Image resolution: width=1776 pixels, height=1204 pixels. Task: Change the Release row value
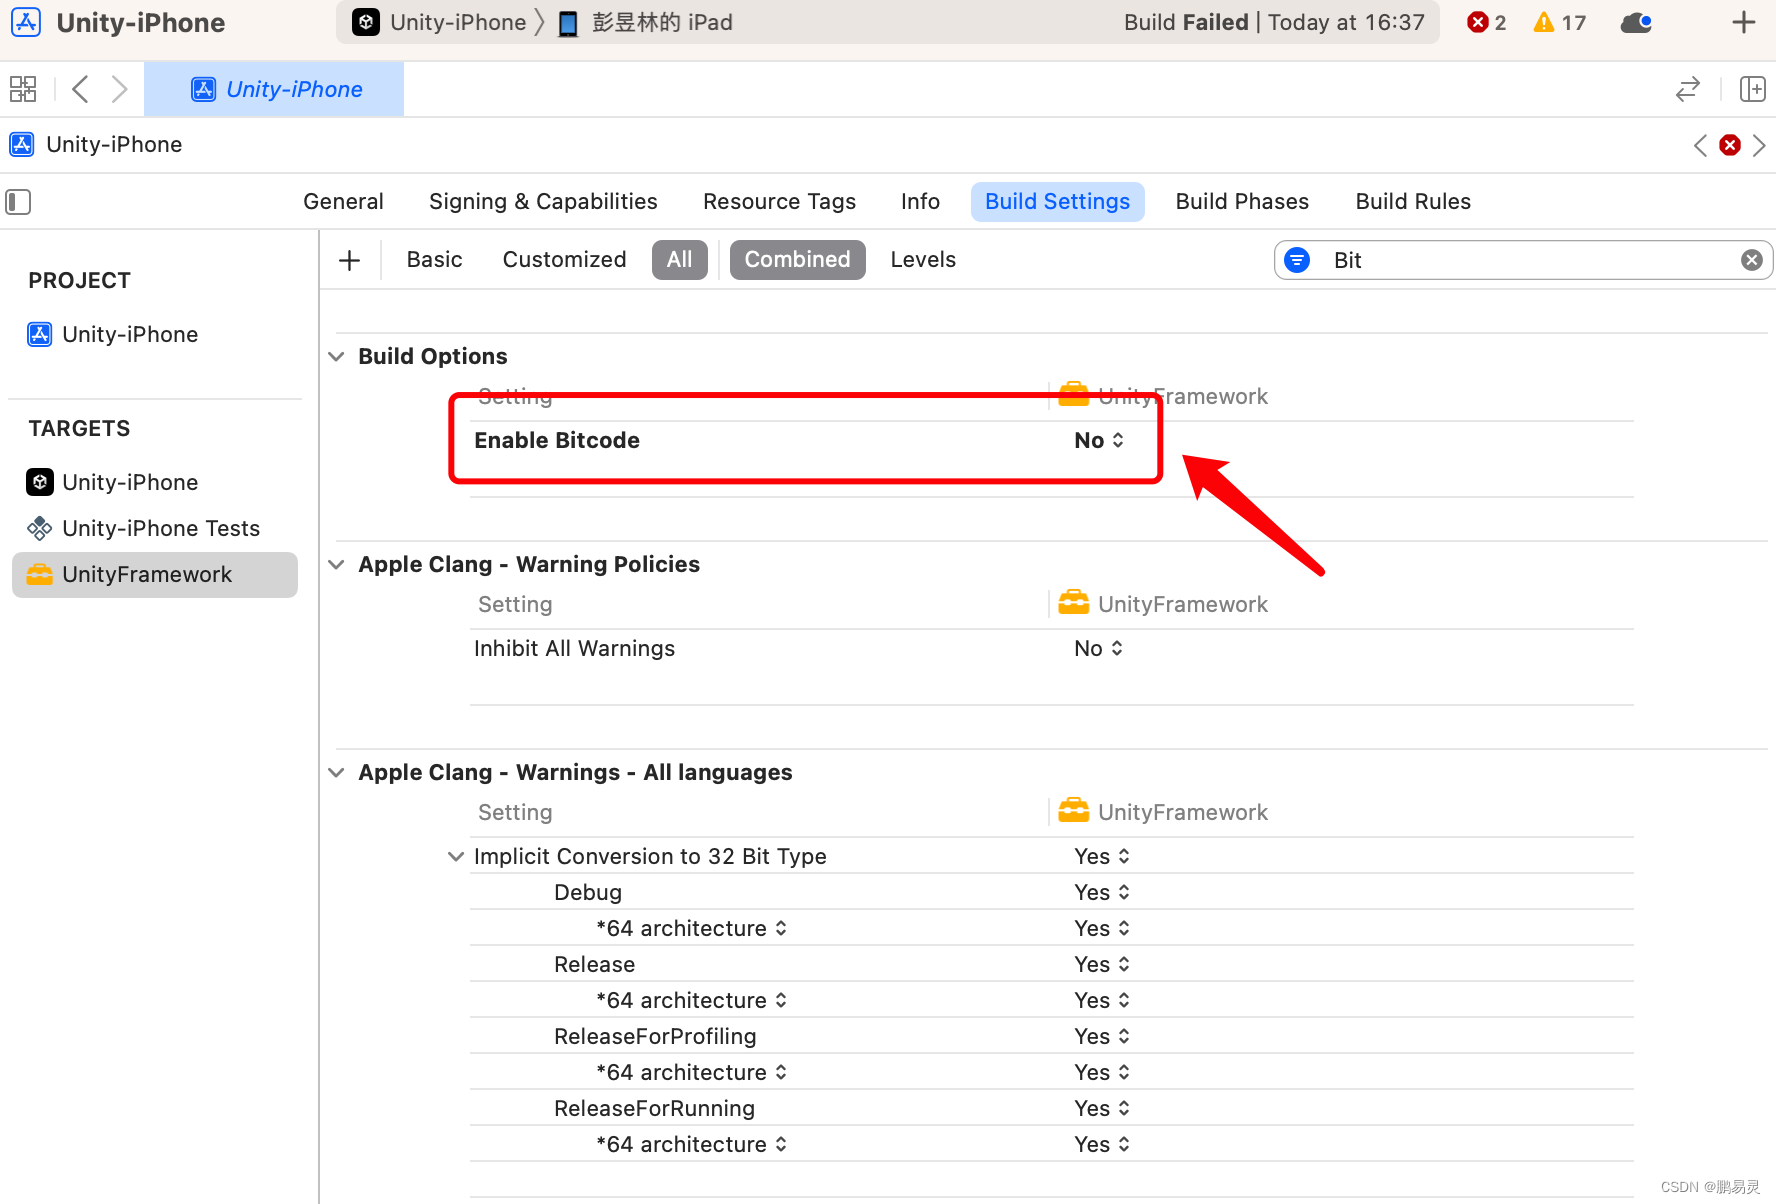point(1102,965)
